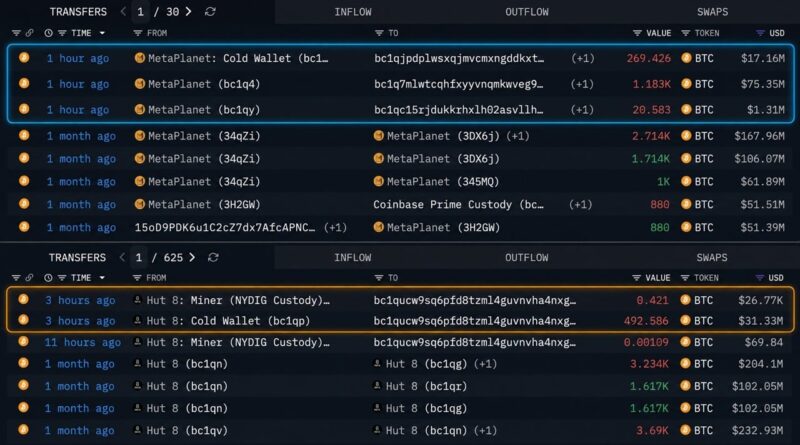This screenshot has height=445, width=800.
Task: Open the VALUE filter in top table
Action: [x=637, y=33]
